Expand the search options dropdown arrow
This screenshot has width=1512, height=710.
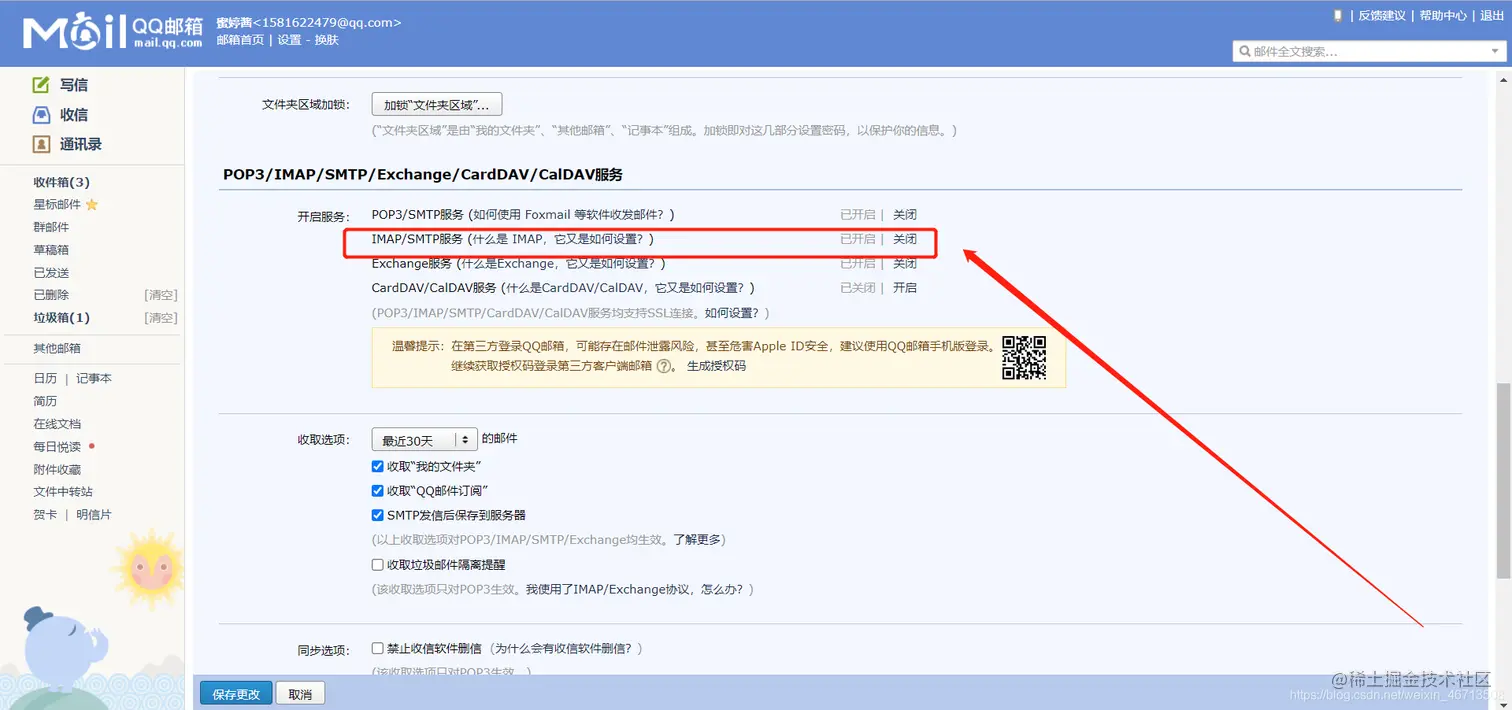(1492, 49)
